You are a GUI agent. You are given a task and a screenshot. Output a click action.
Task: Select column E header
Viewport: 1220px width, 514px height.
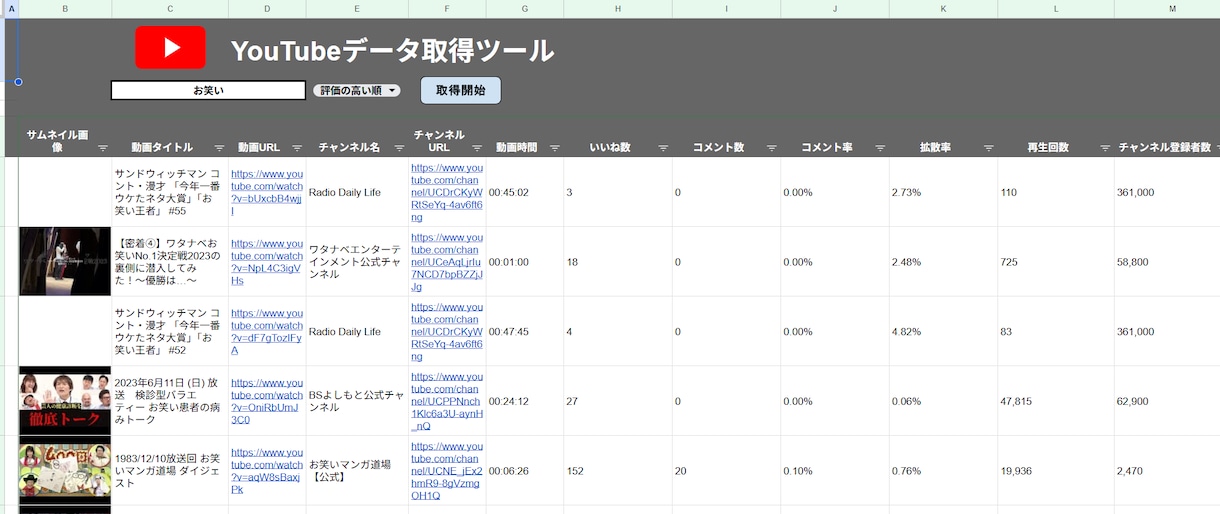pos(357,8)
